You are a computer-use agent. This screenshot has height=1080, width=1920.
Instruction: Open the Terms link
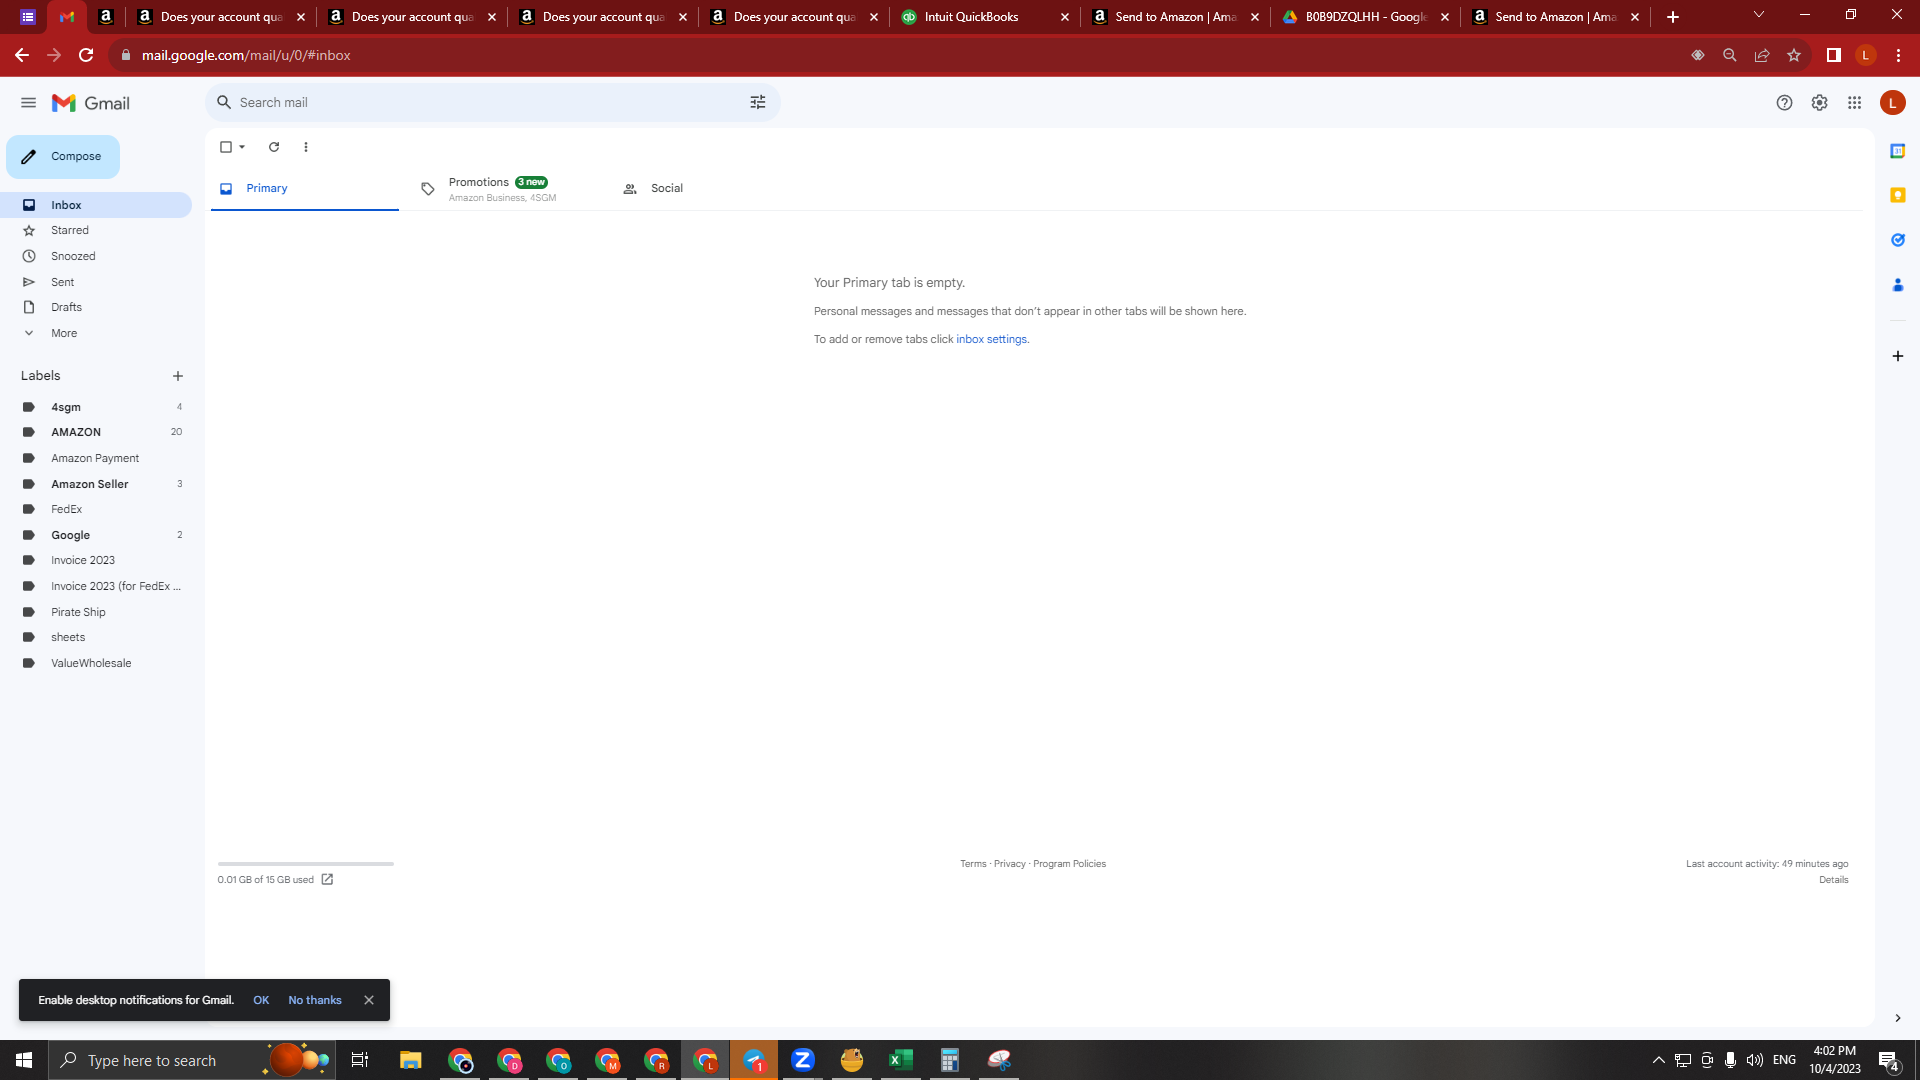(973, 864)
